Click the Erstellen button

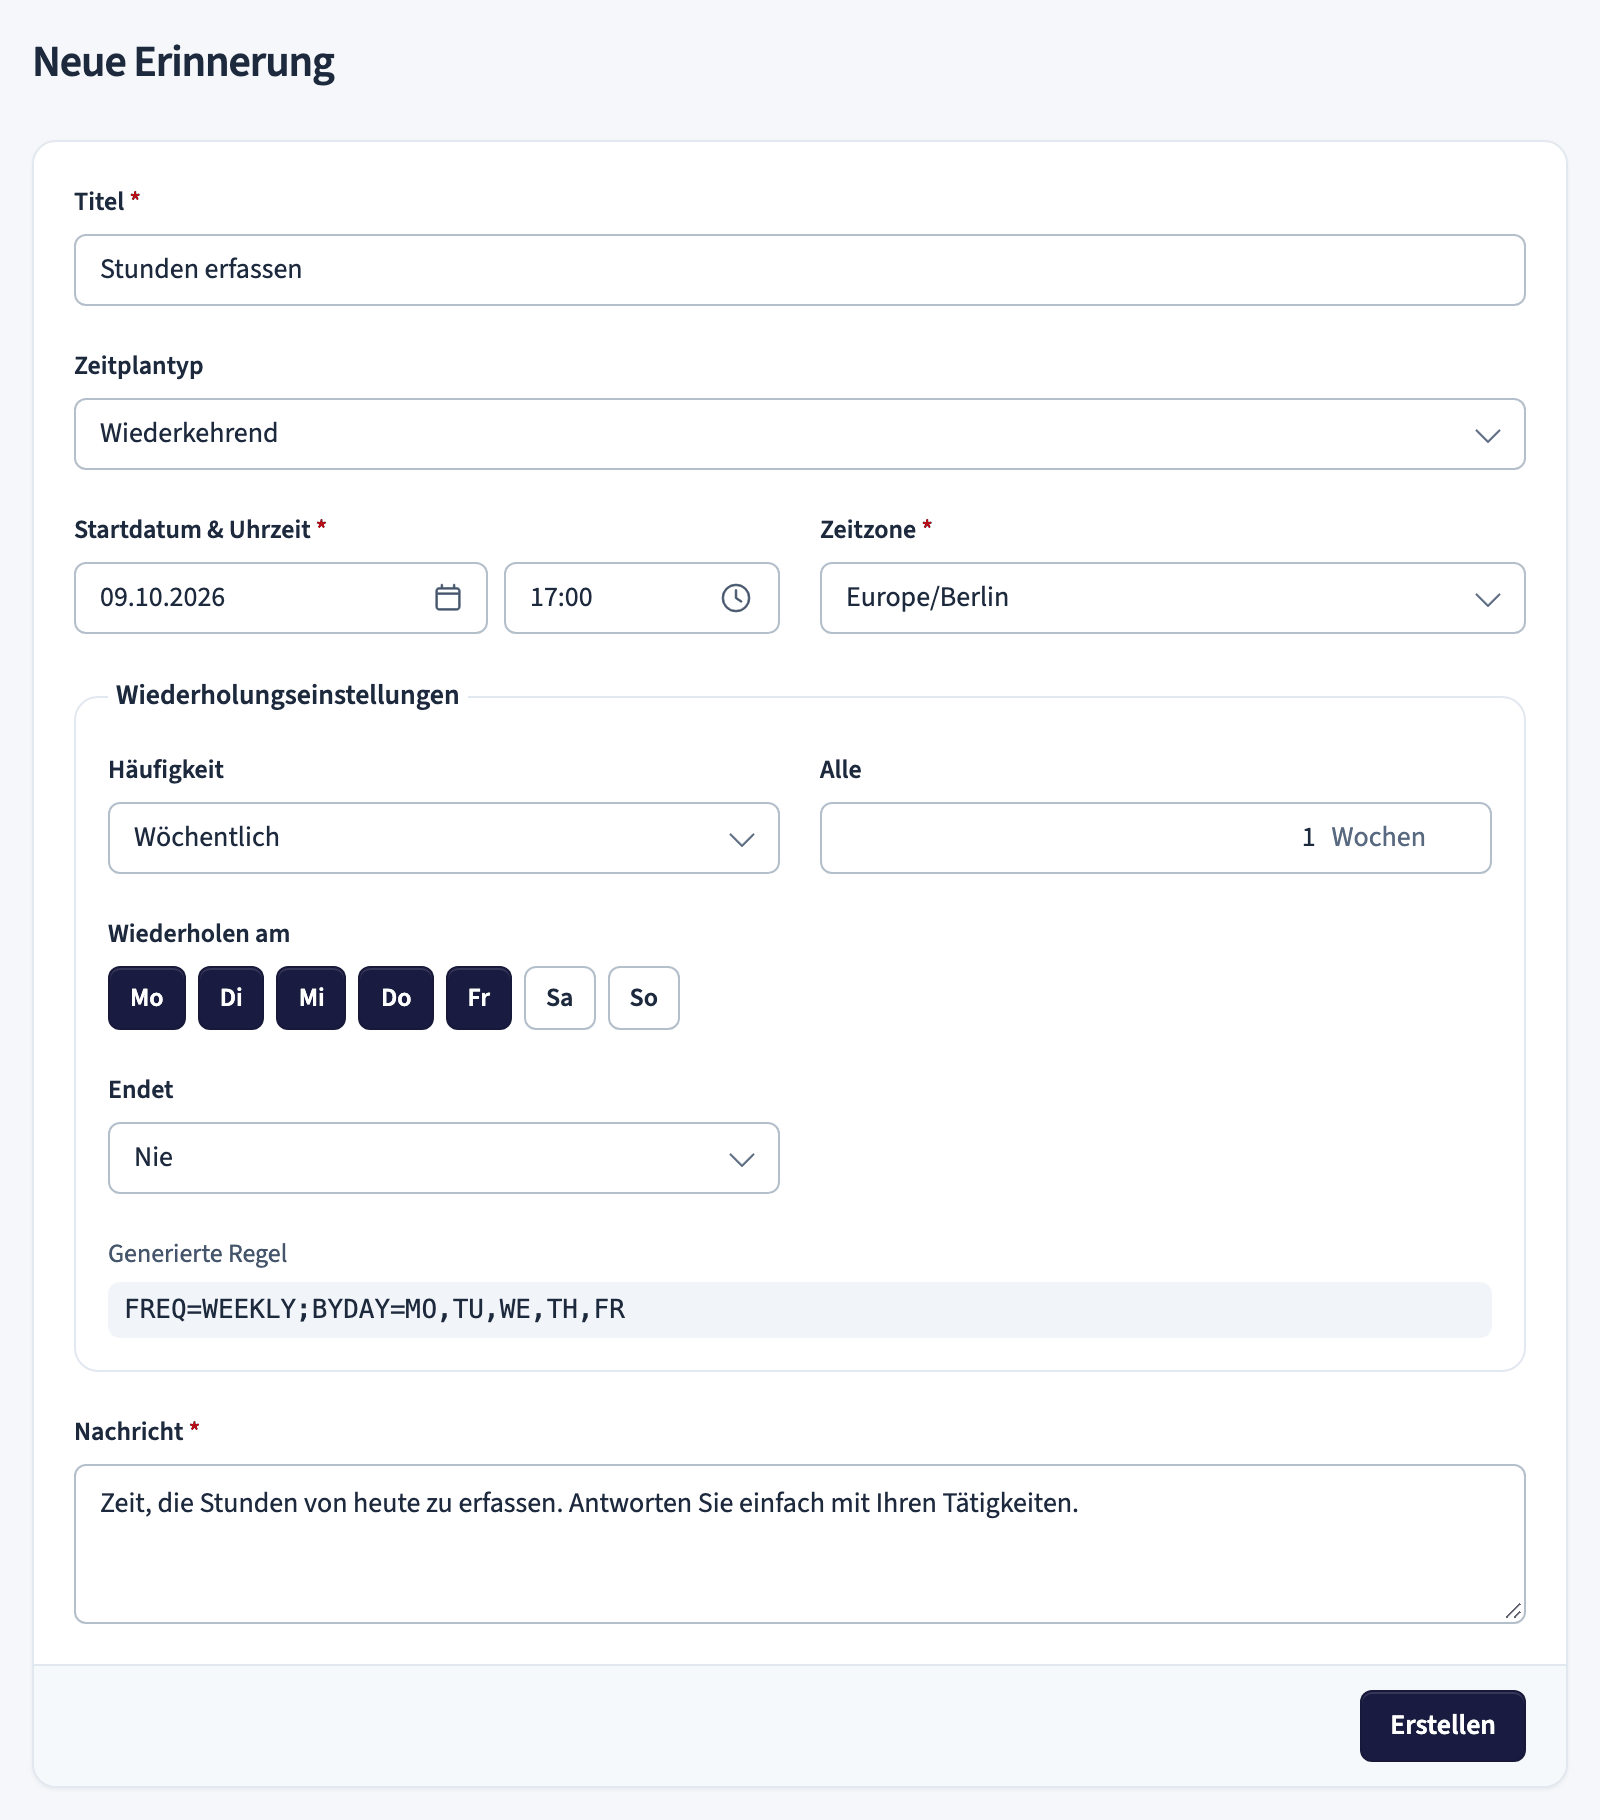click(x=1443, y=1726)
